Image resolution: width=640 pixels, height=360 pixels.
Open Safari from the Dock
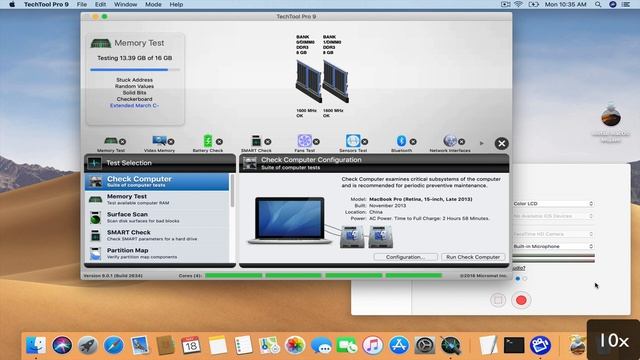(x=114, y=345)
